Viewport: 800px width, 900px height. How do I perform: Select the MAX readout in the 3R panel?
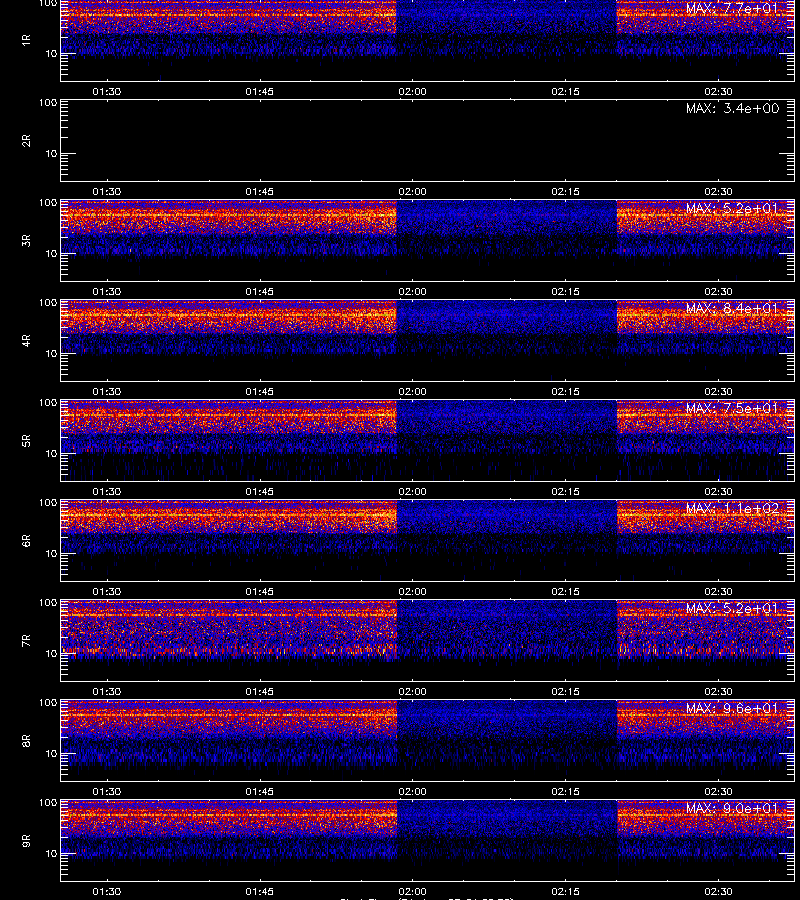(732, 208)
